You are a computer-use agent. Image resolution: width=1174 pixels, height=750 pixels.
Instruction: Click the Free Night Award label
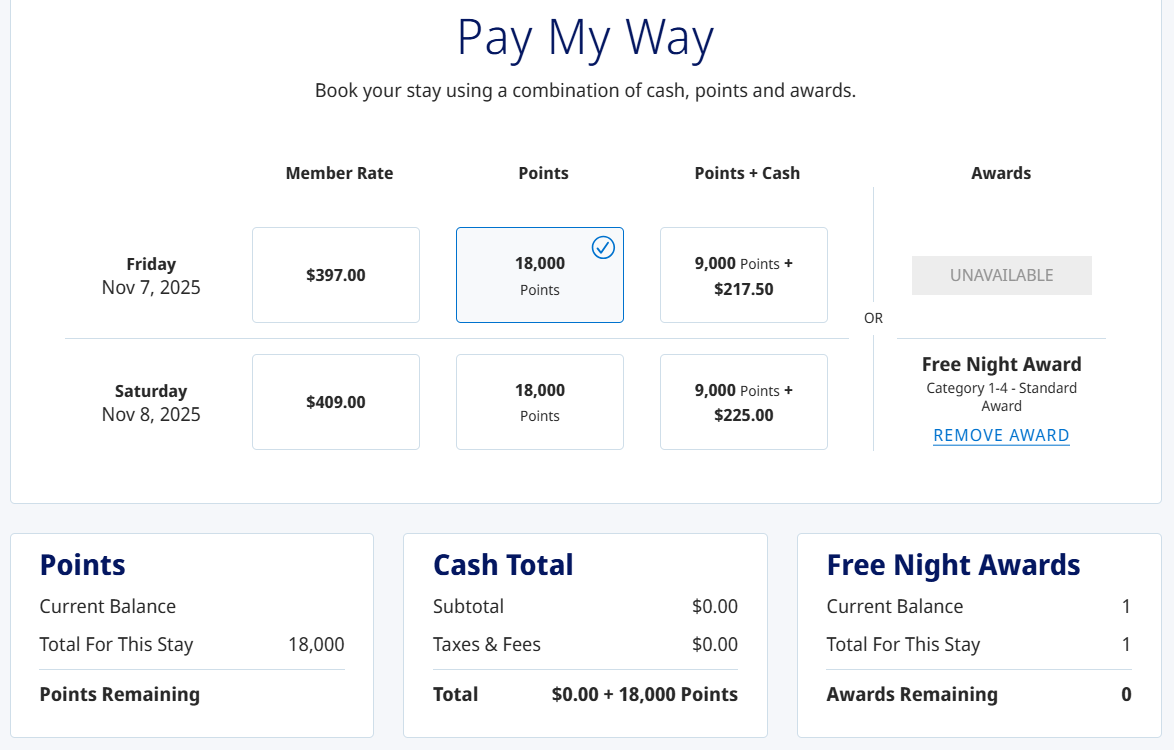pyautogui.click(x=1001, y=364)
